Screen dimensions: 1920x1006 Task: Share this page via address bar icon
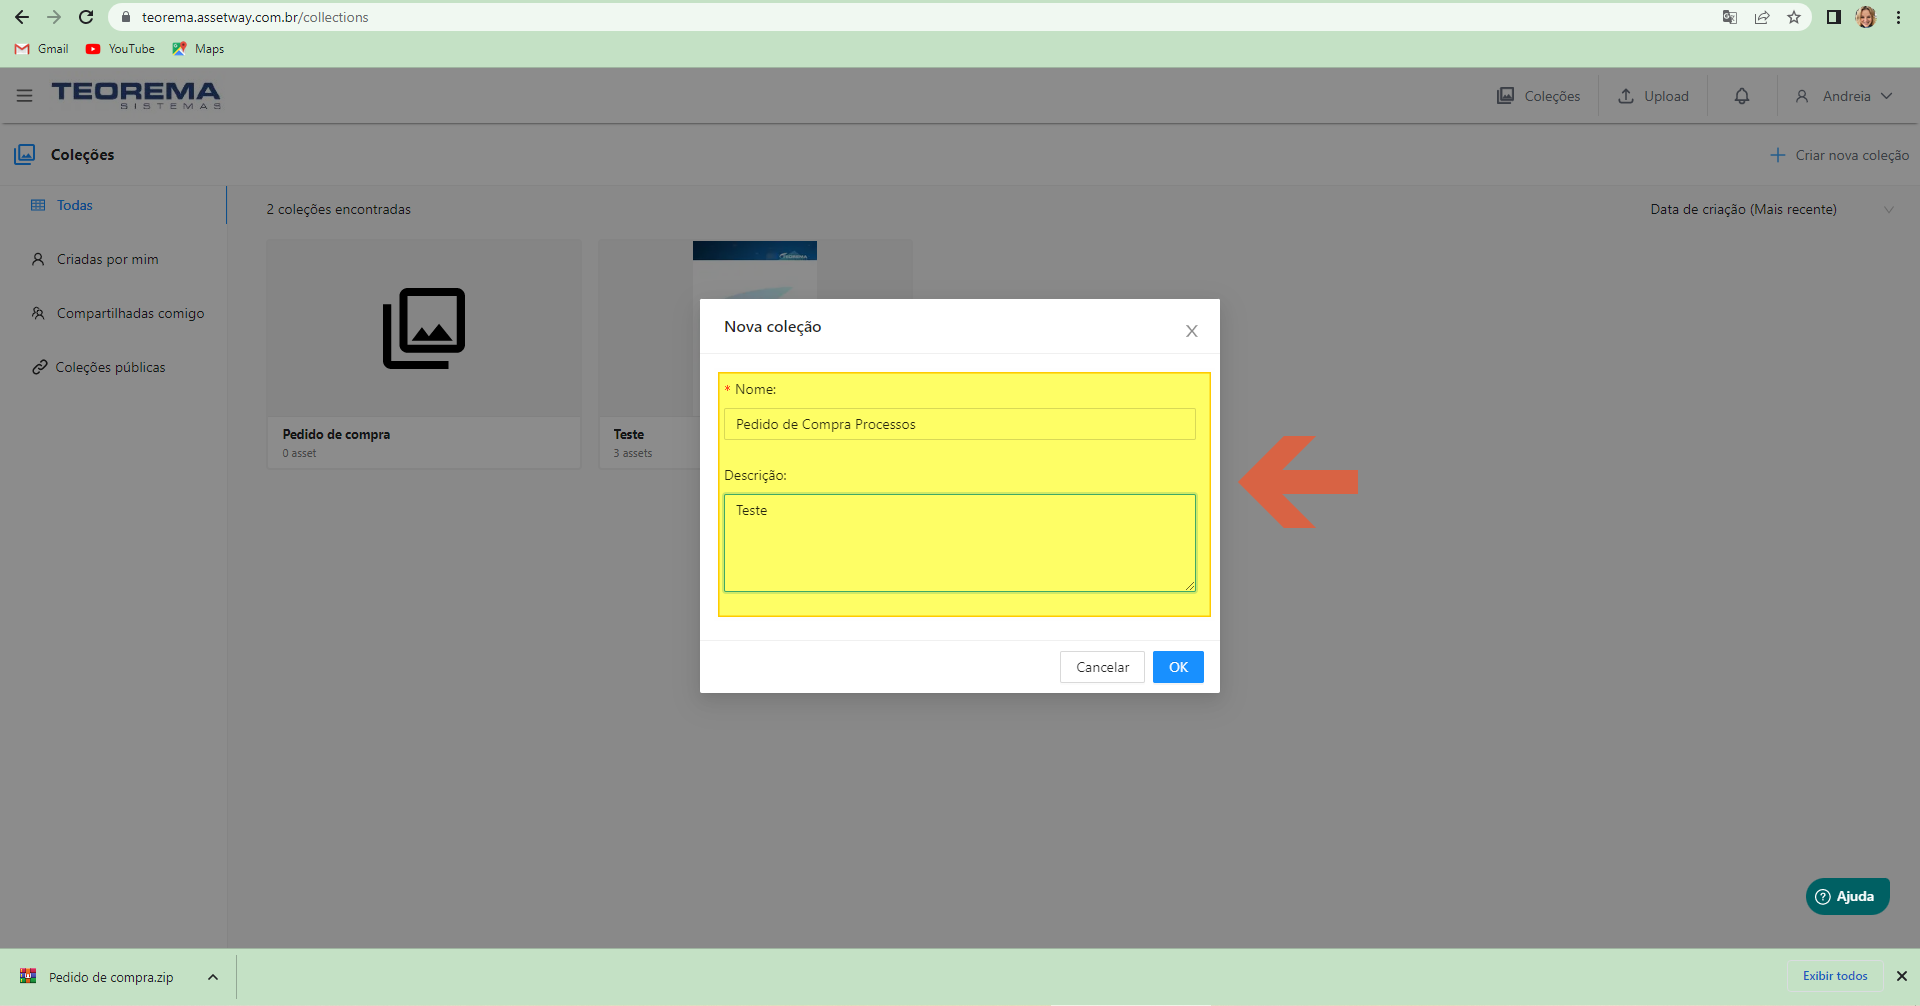pos(1762,17)
